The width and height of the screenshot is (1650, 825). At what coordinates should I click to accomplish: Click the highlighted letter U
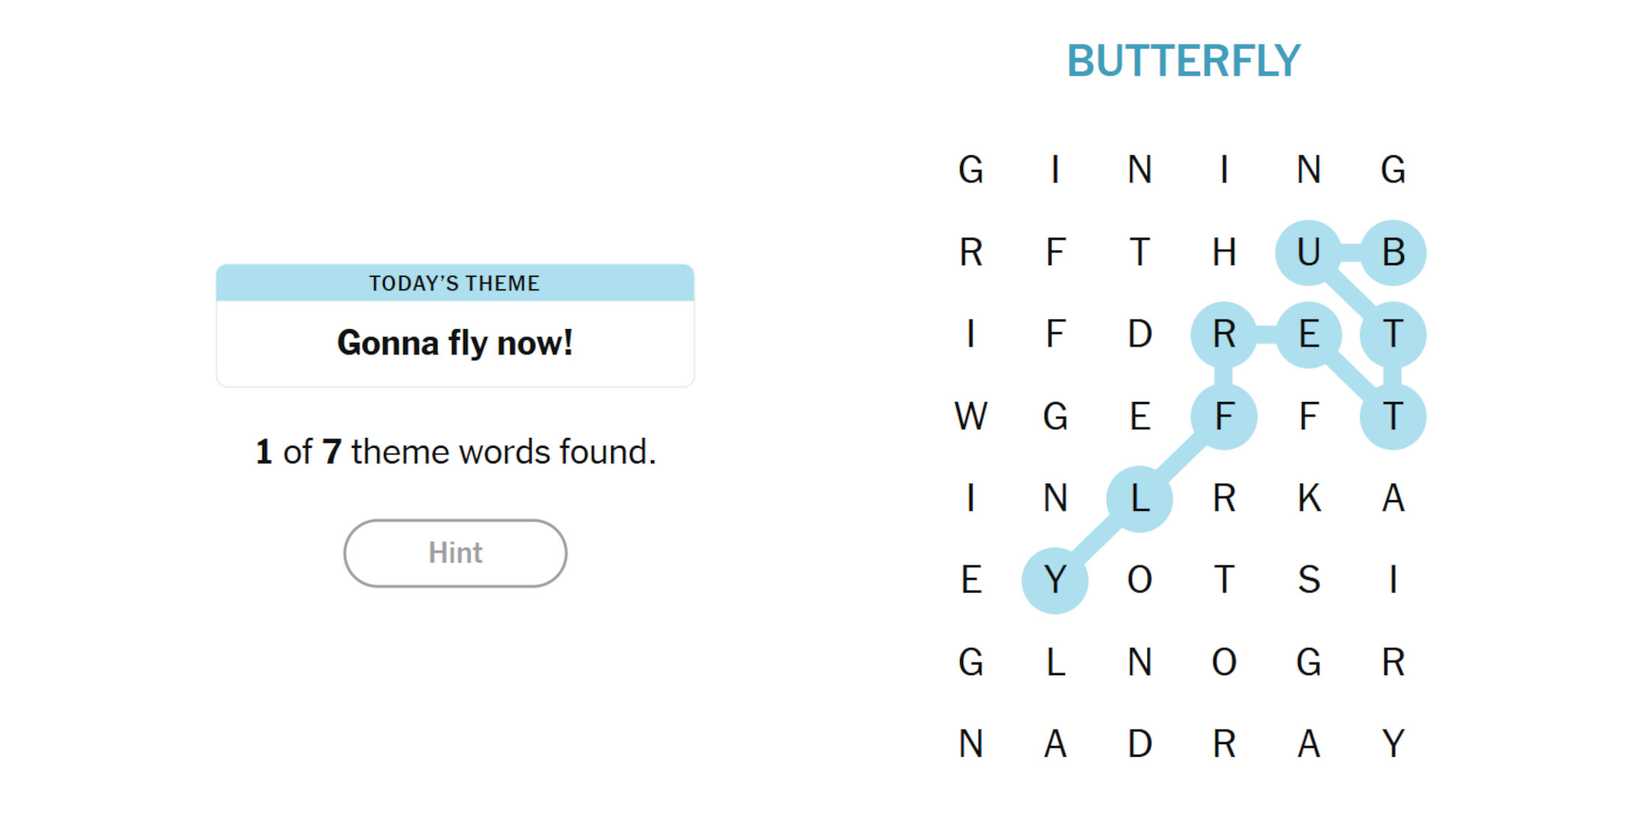tap(1308, 252)
